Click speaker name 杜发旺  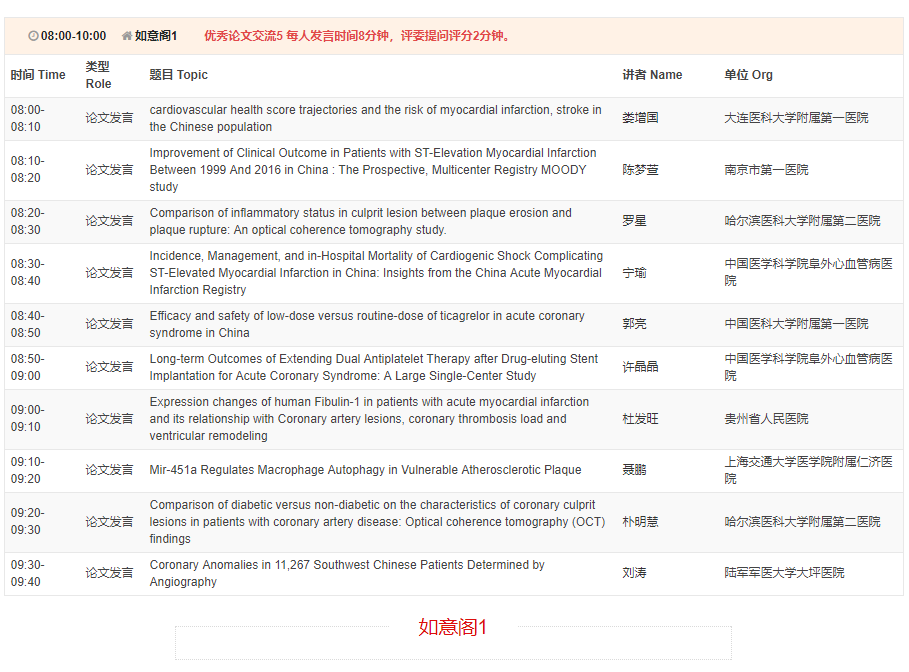(x=641, y=419)
